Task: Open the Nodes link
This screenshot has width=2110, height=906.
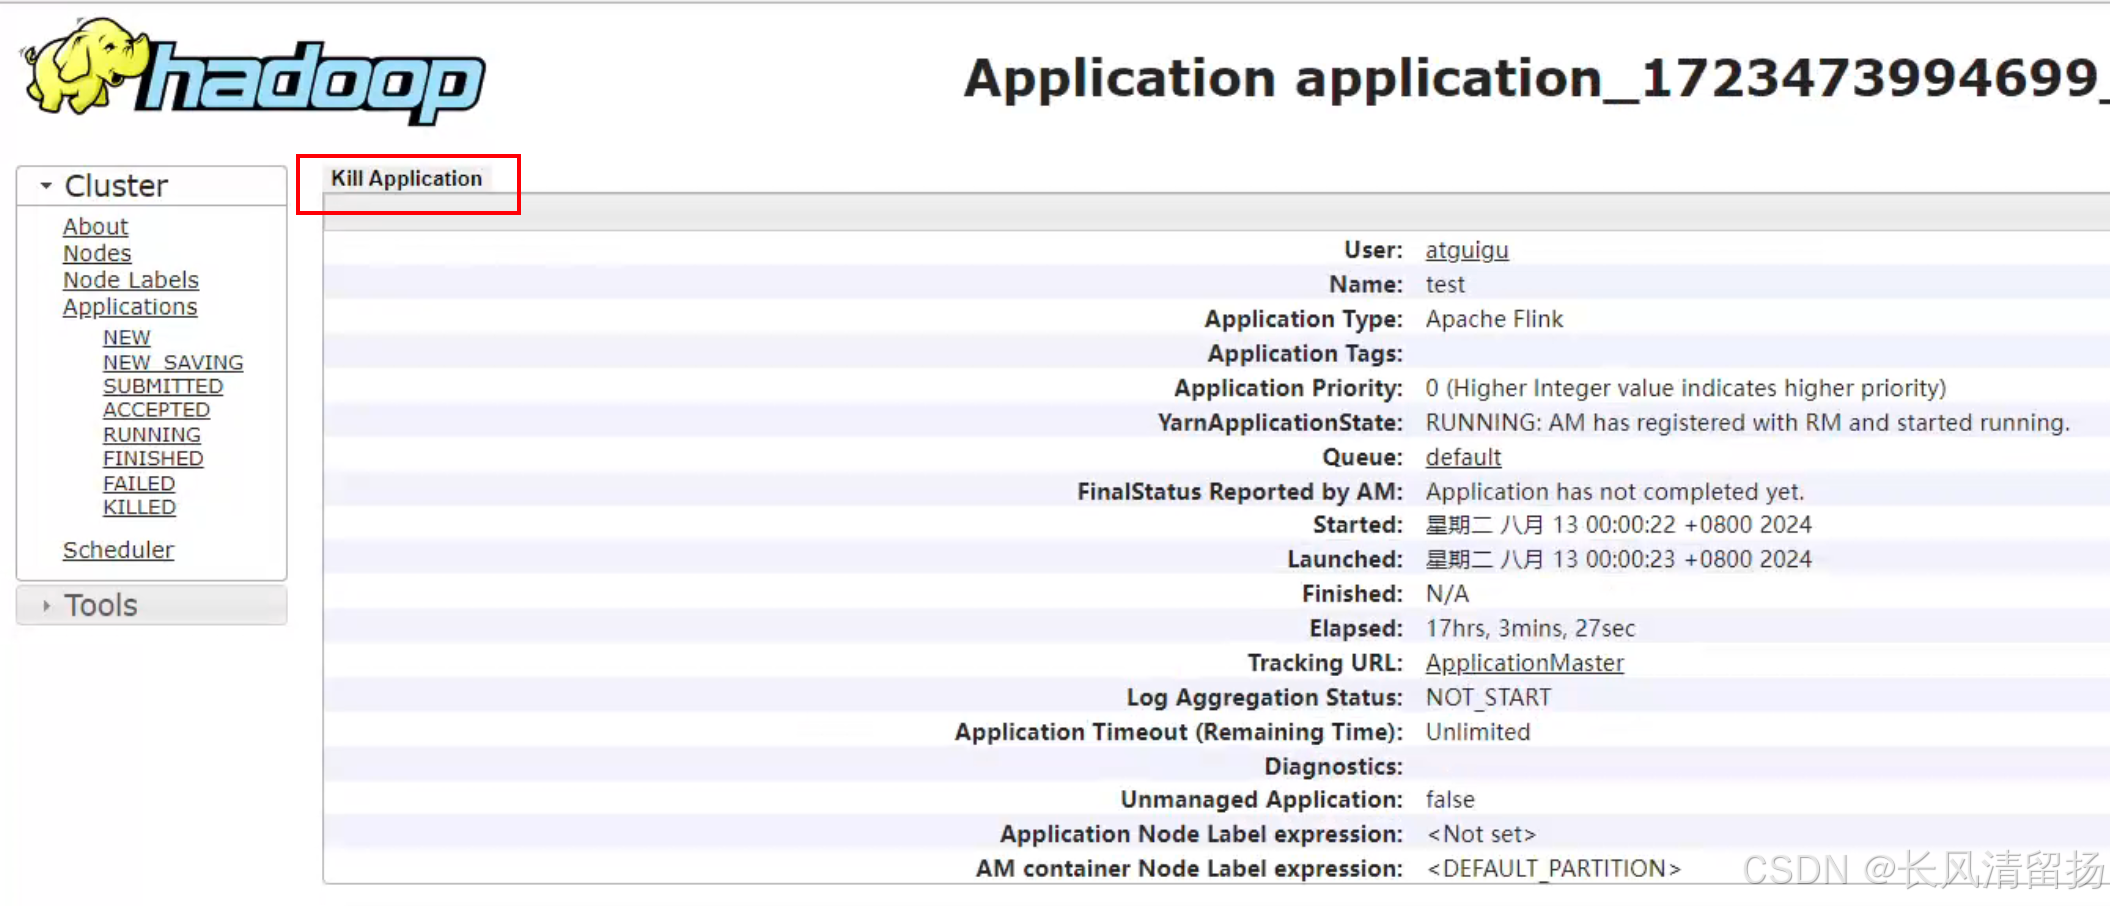Action: [97, 254]
